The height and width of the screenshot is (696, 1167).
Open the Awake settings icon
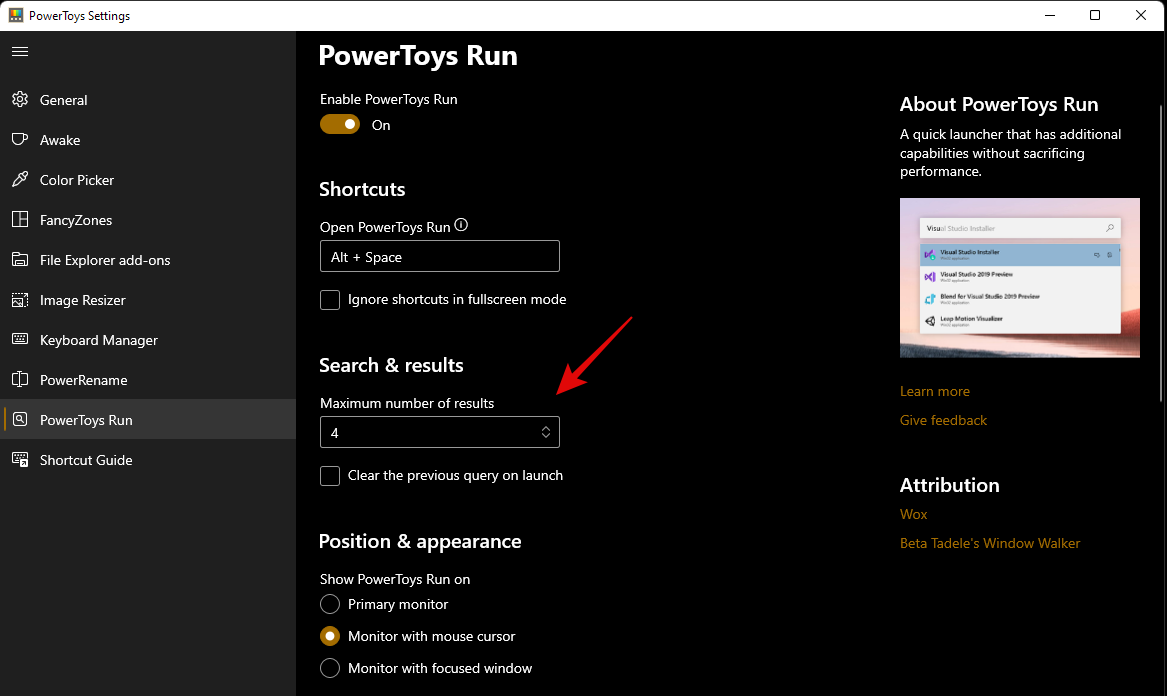20,140
